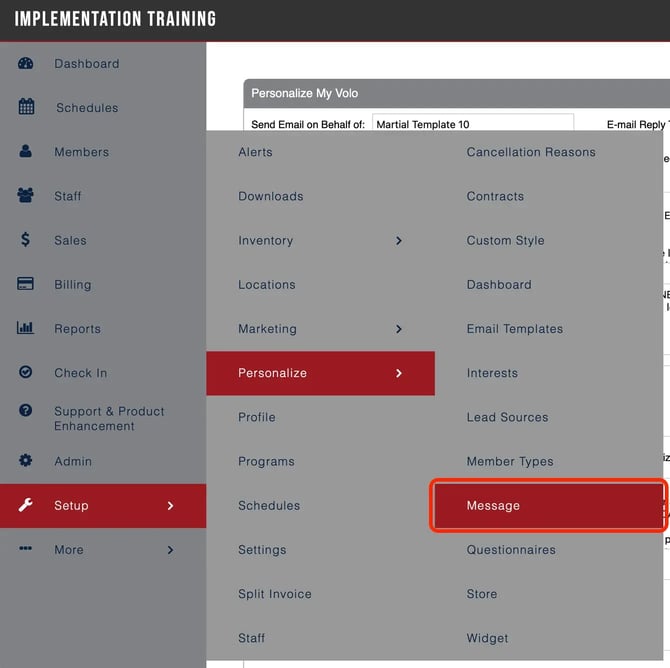Open the Split Invoice setup option

coord(275,594)
